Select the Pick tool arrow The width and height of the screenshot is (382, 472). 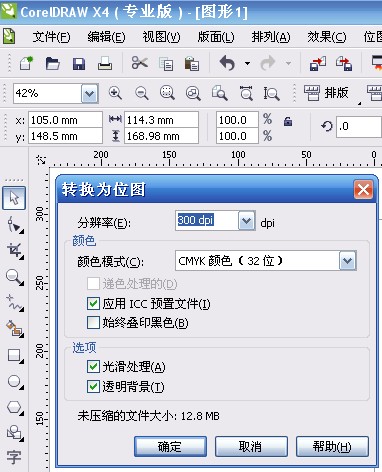(14, 198)
